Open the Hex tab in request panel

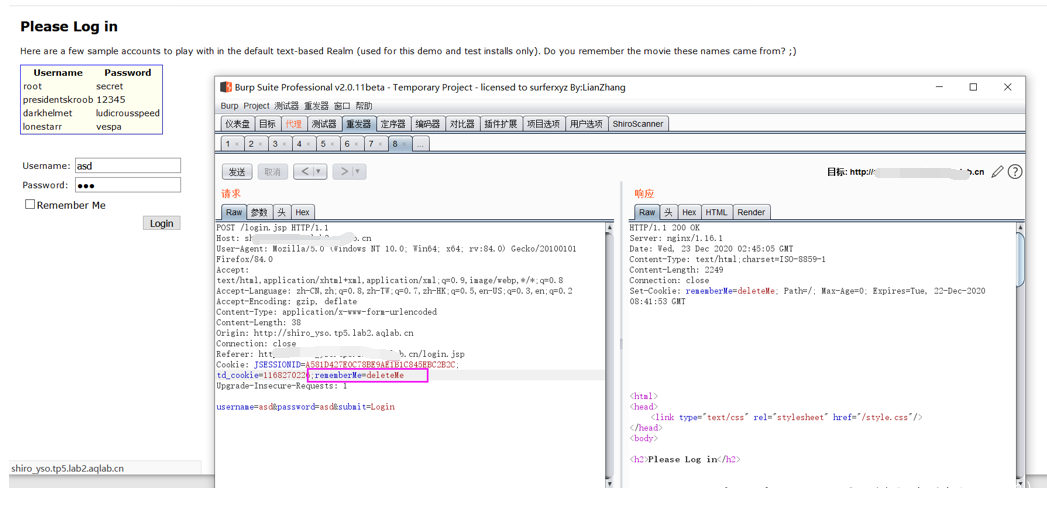pyautogui.click(x=302, y=212)
